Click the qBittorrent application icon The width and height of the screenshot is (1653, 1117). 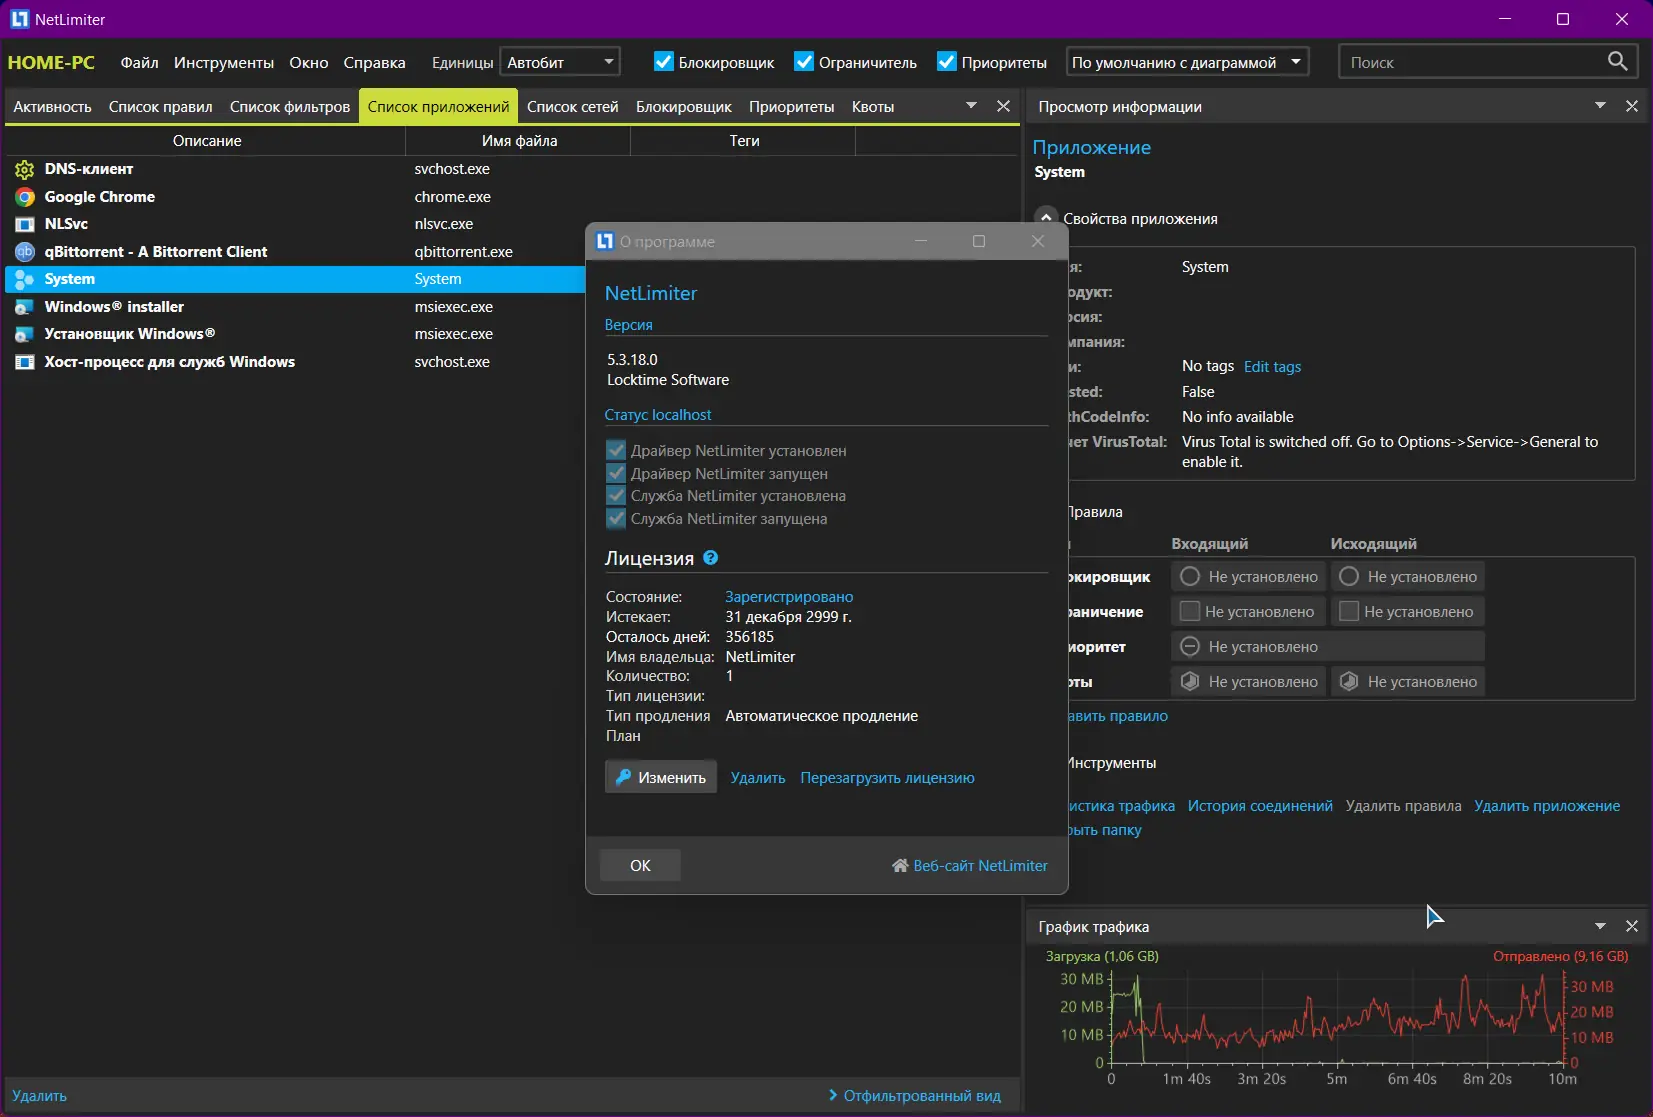tap(25, 252)
